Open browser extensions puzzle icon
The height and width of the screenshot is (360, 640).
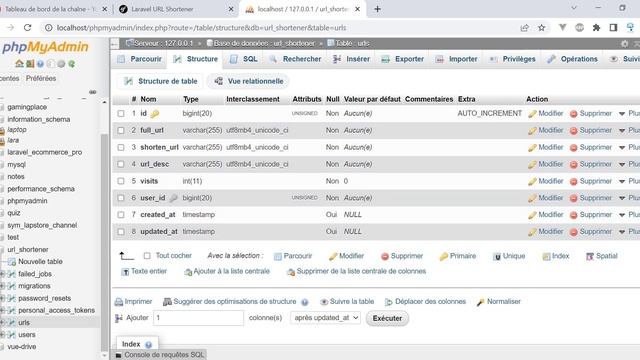pos(596,28)
